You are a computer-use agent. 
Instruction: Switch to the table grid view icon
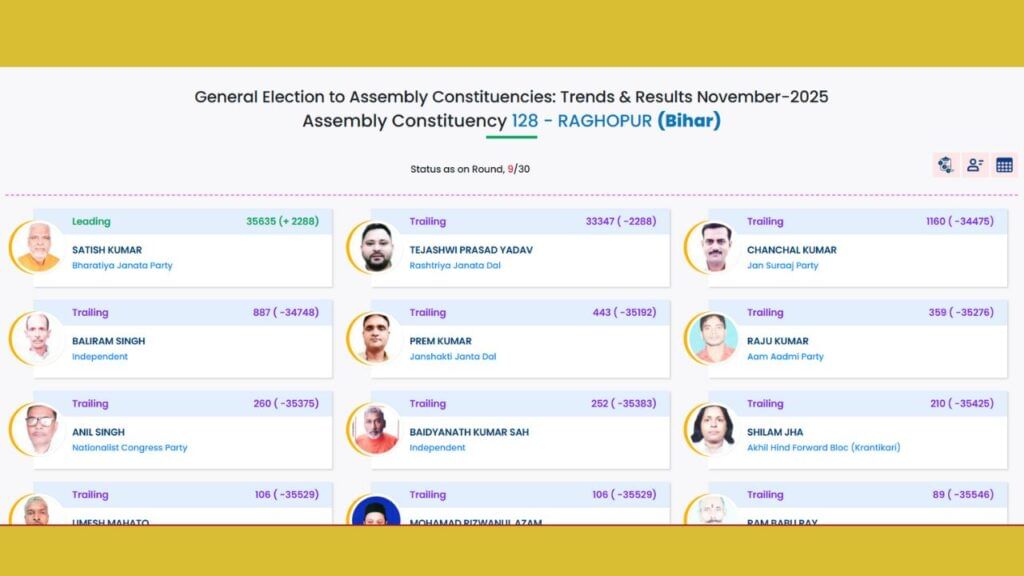pos(1004,165)
